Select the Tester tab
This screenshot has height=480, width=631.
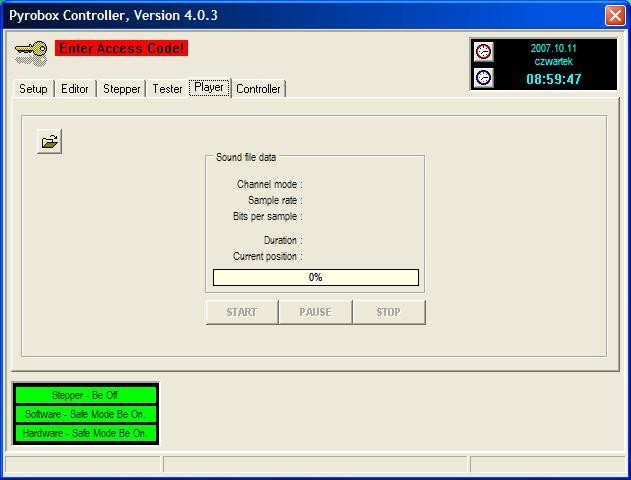coord(167,89)
